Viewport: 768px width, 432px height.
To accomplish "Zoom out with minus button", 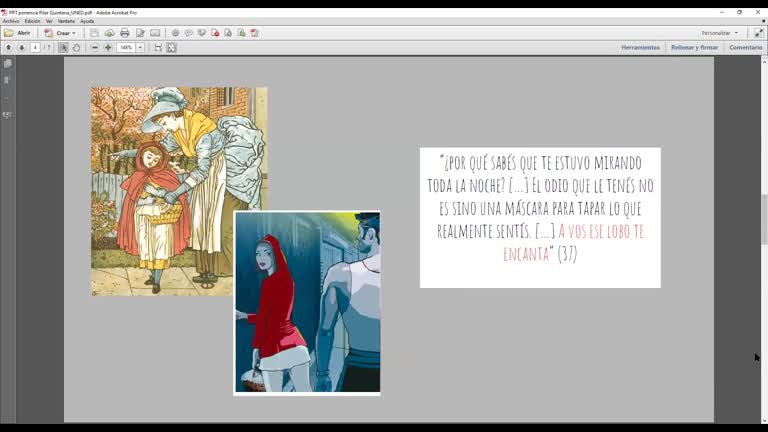I will 95,47.
